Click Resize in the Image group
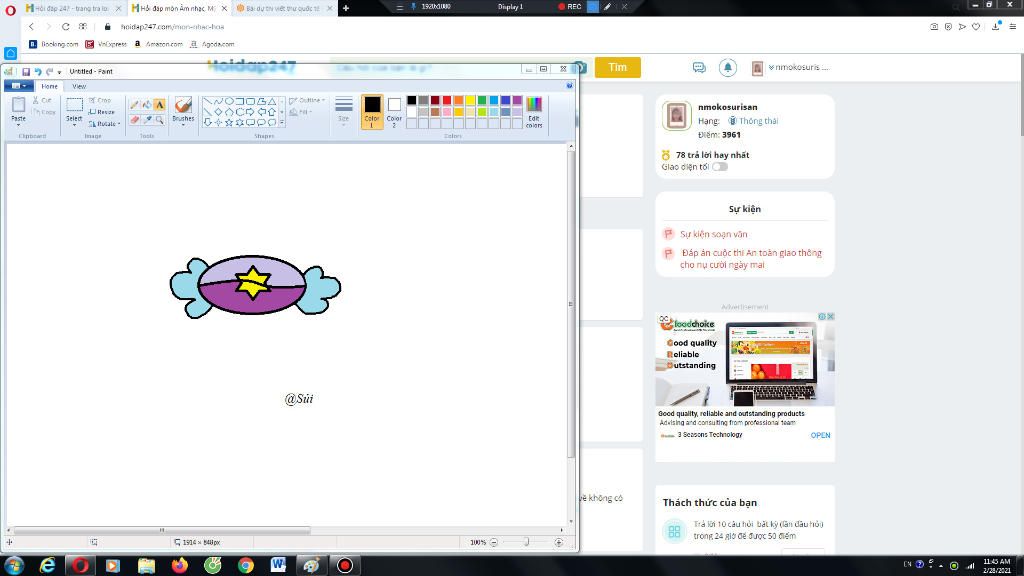The image size is (1024, 576). [101, 112]
